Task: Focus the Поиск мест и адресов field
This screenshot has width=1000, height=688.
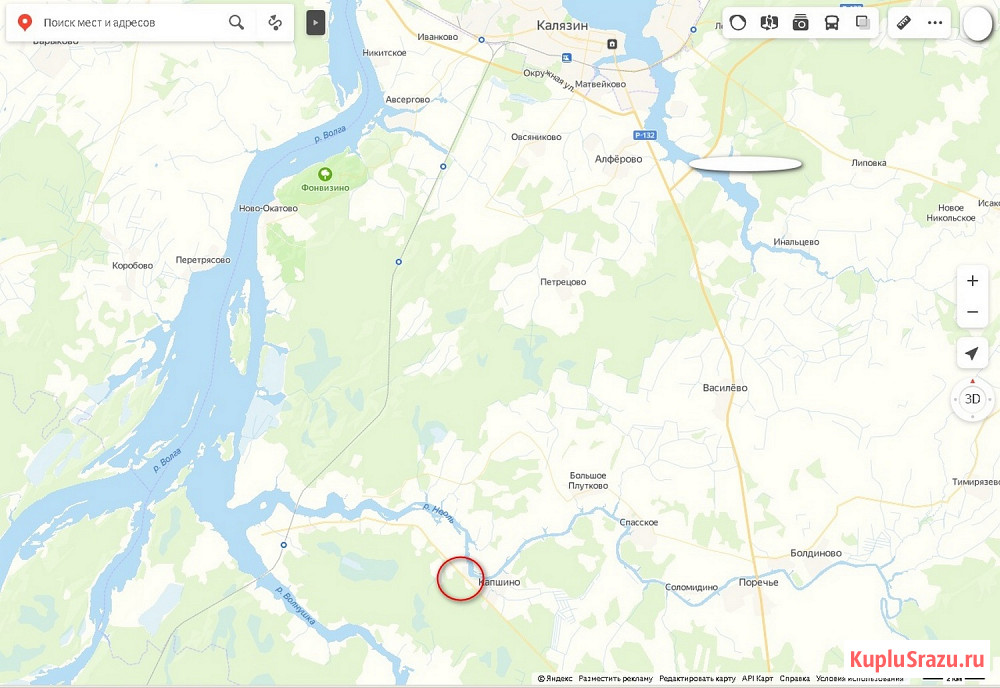Action: coord(131,22)
